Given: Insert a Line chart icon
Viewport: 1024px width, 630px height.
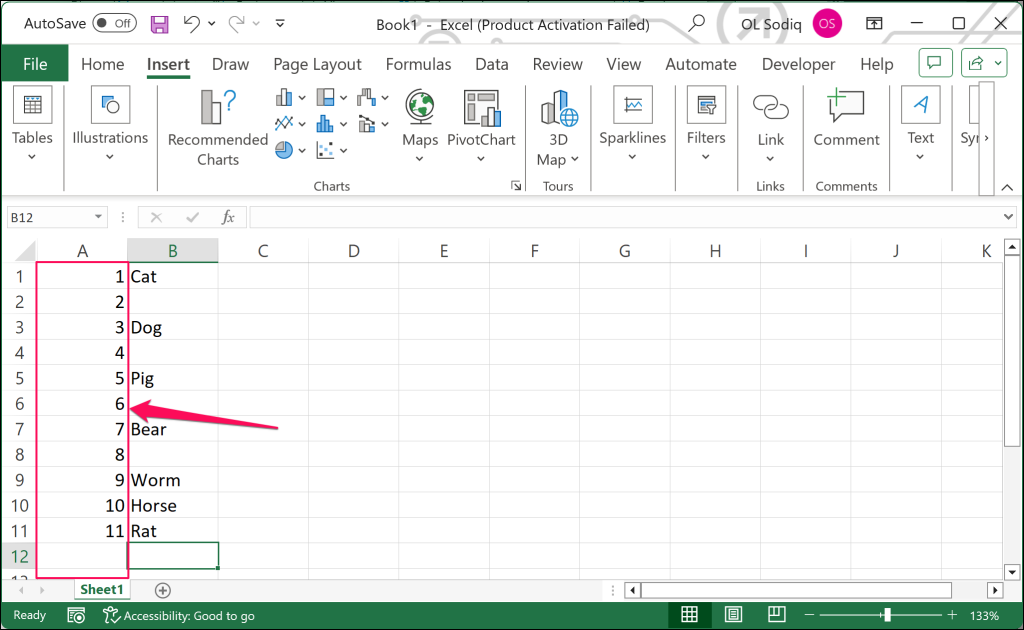Looking at the screenshot, I should (283, 123).
